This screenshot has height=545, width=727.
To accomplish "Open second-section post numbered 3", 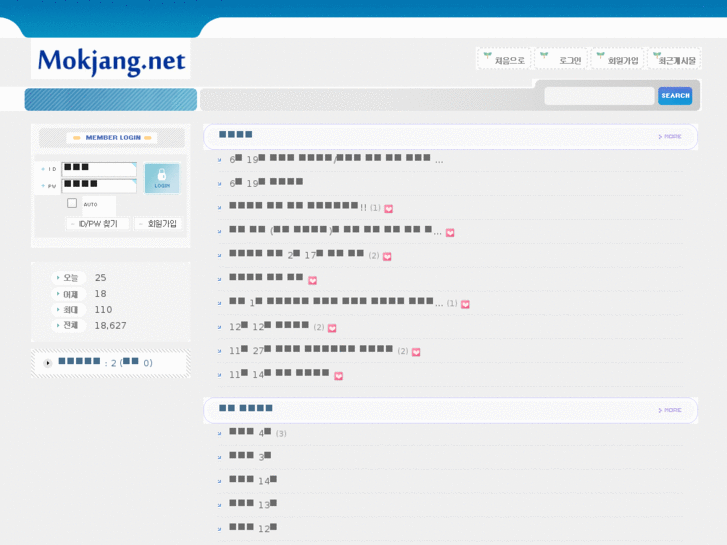I will (250, 456).
